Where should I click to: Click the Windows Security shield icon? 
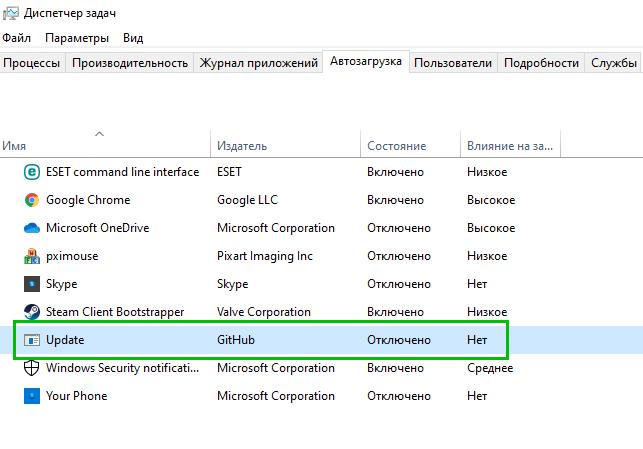click(x=32, y=368)
